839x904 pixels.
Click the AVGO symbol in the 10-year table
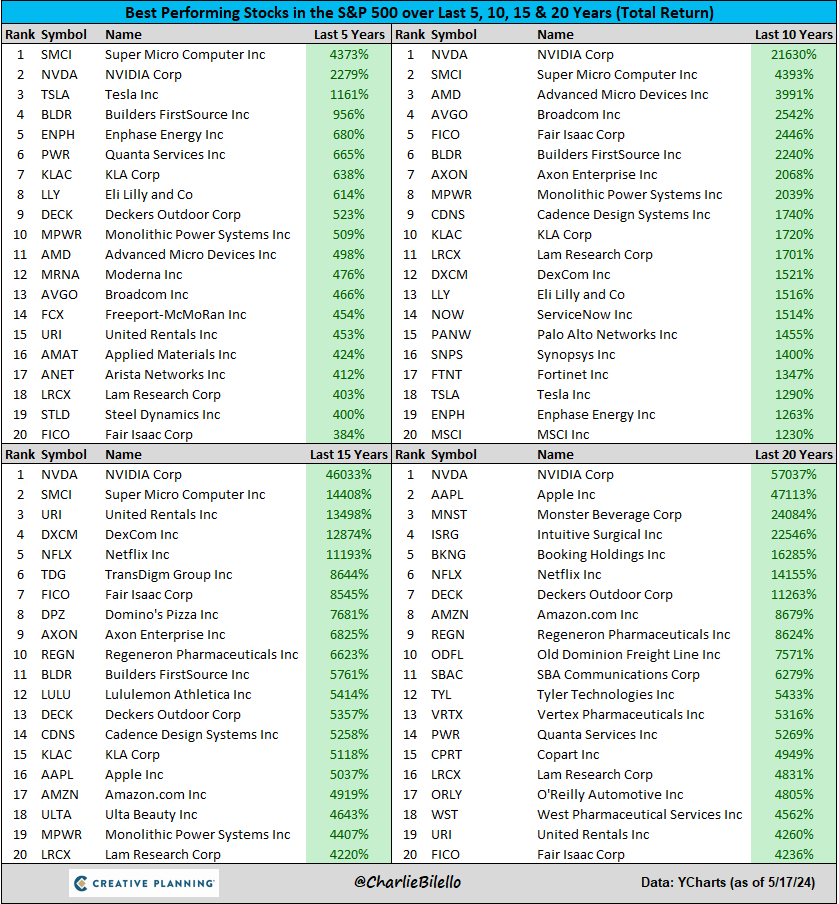(x=449, y=115)
